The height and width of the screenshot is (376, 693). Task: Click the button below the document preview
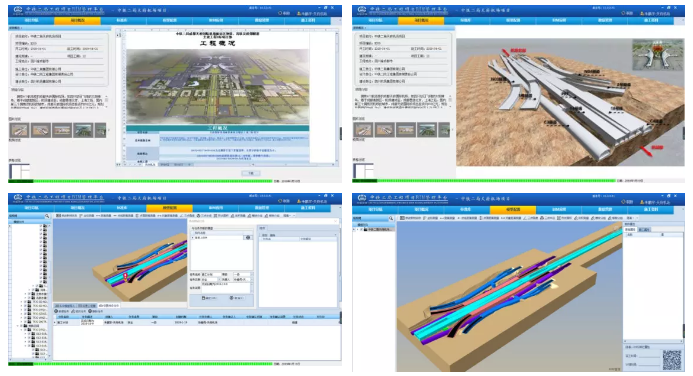pos(251,173)
